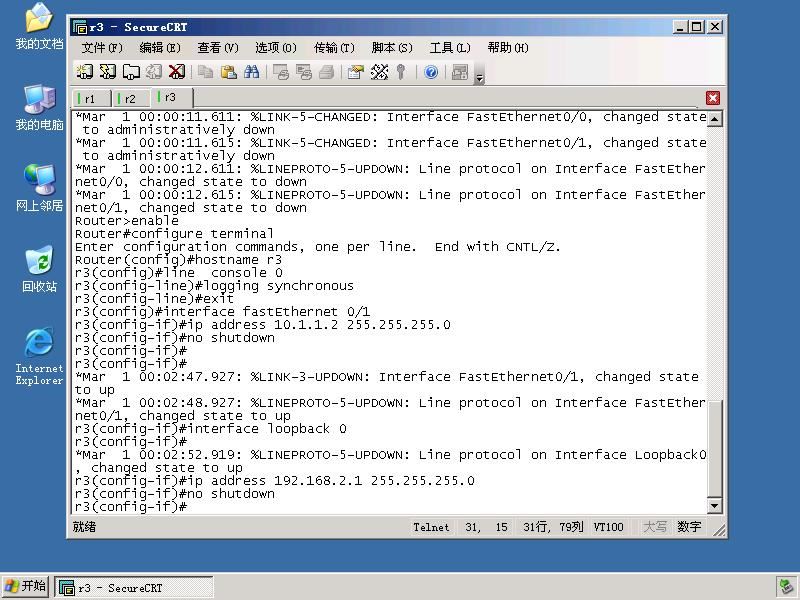Open the Keymap Editor icon
The height and width of the screenshot is (600, 800).
tap(379, 72)
